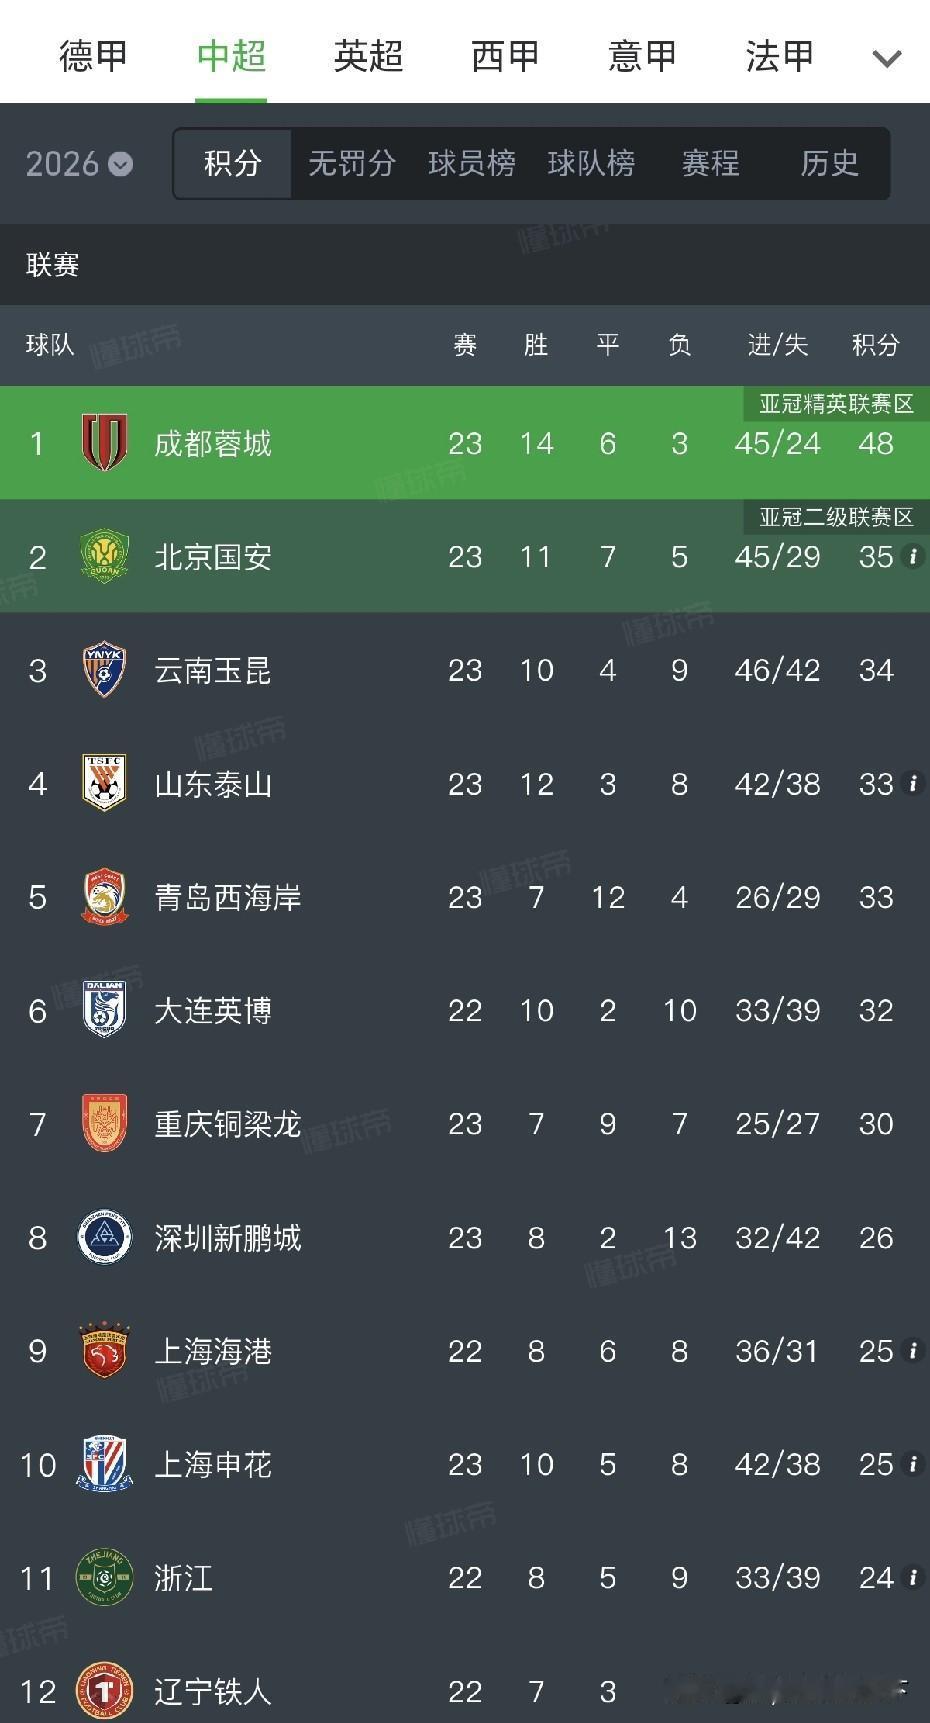This screenshot has width=930, height=1723.
Task: Open the Shanghai Shenhua (上海申花) crest
Action: [x=104, y=1465]
